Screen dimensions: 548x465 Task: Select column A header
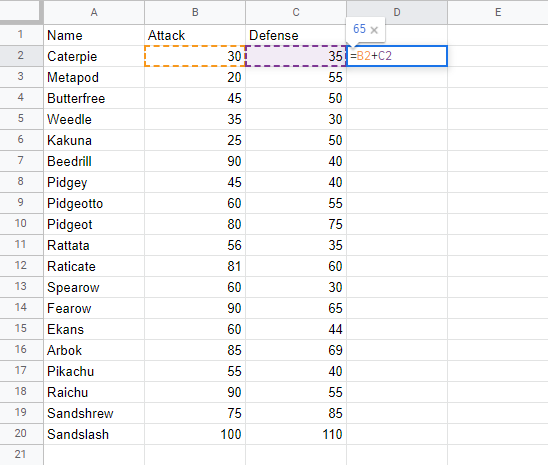point(94,12)
